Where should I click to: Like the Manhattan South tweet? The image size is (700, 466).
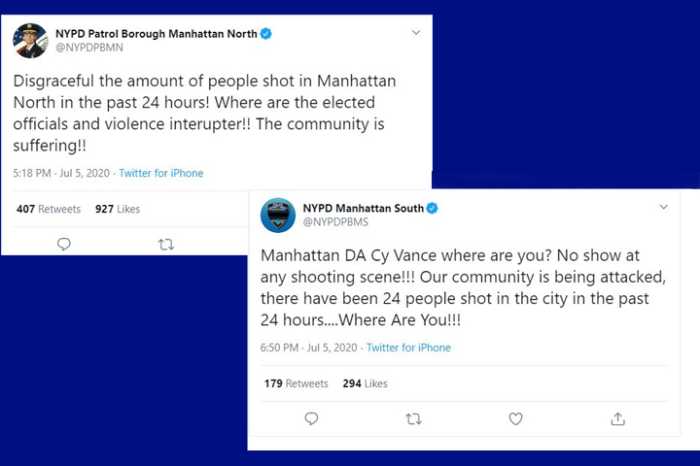[515, 419]
